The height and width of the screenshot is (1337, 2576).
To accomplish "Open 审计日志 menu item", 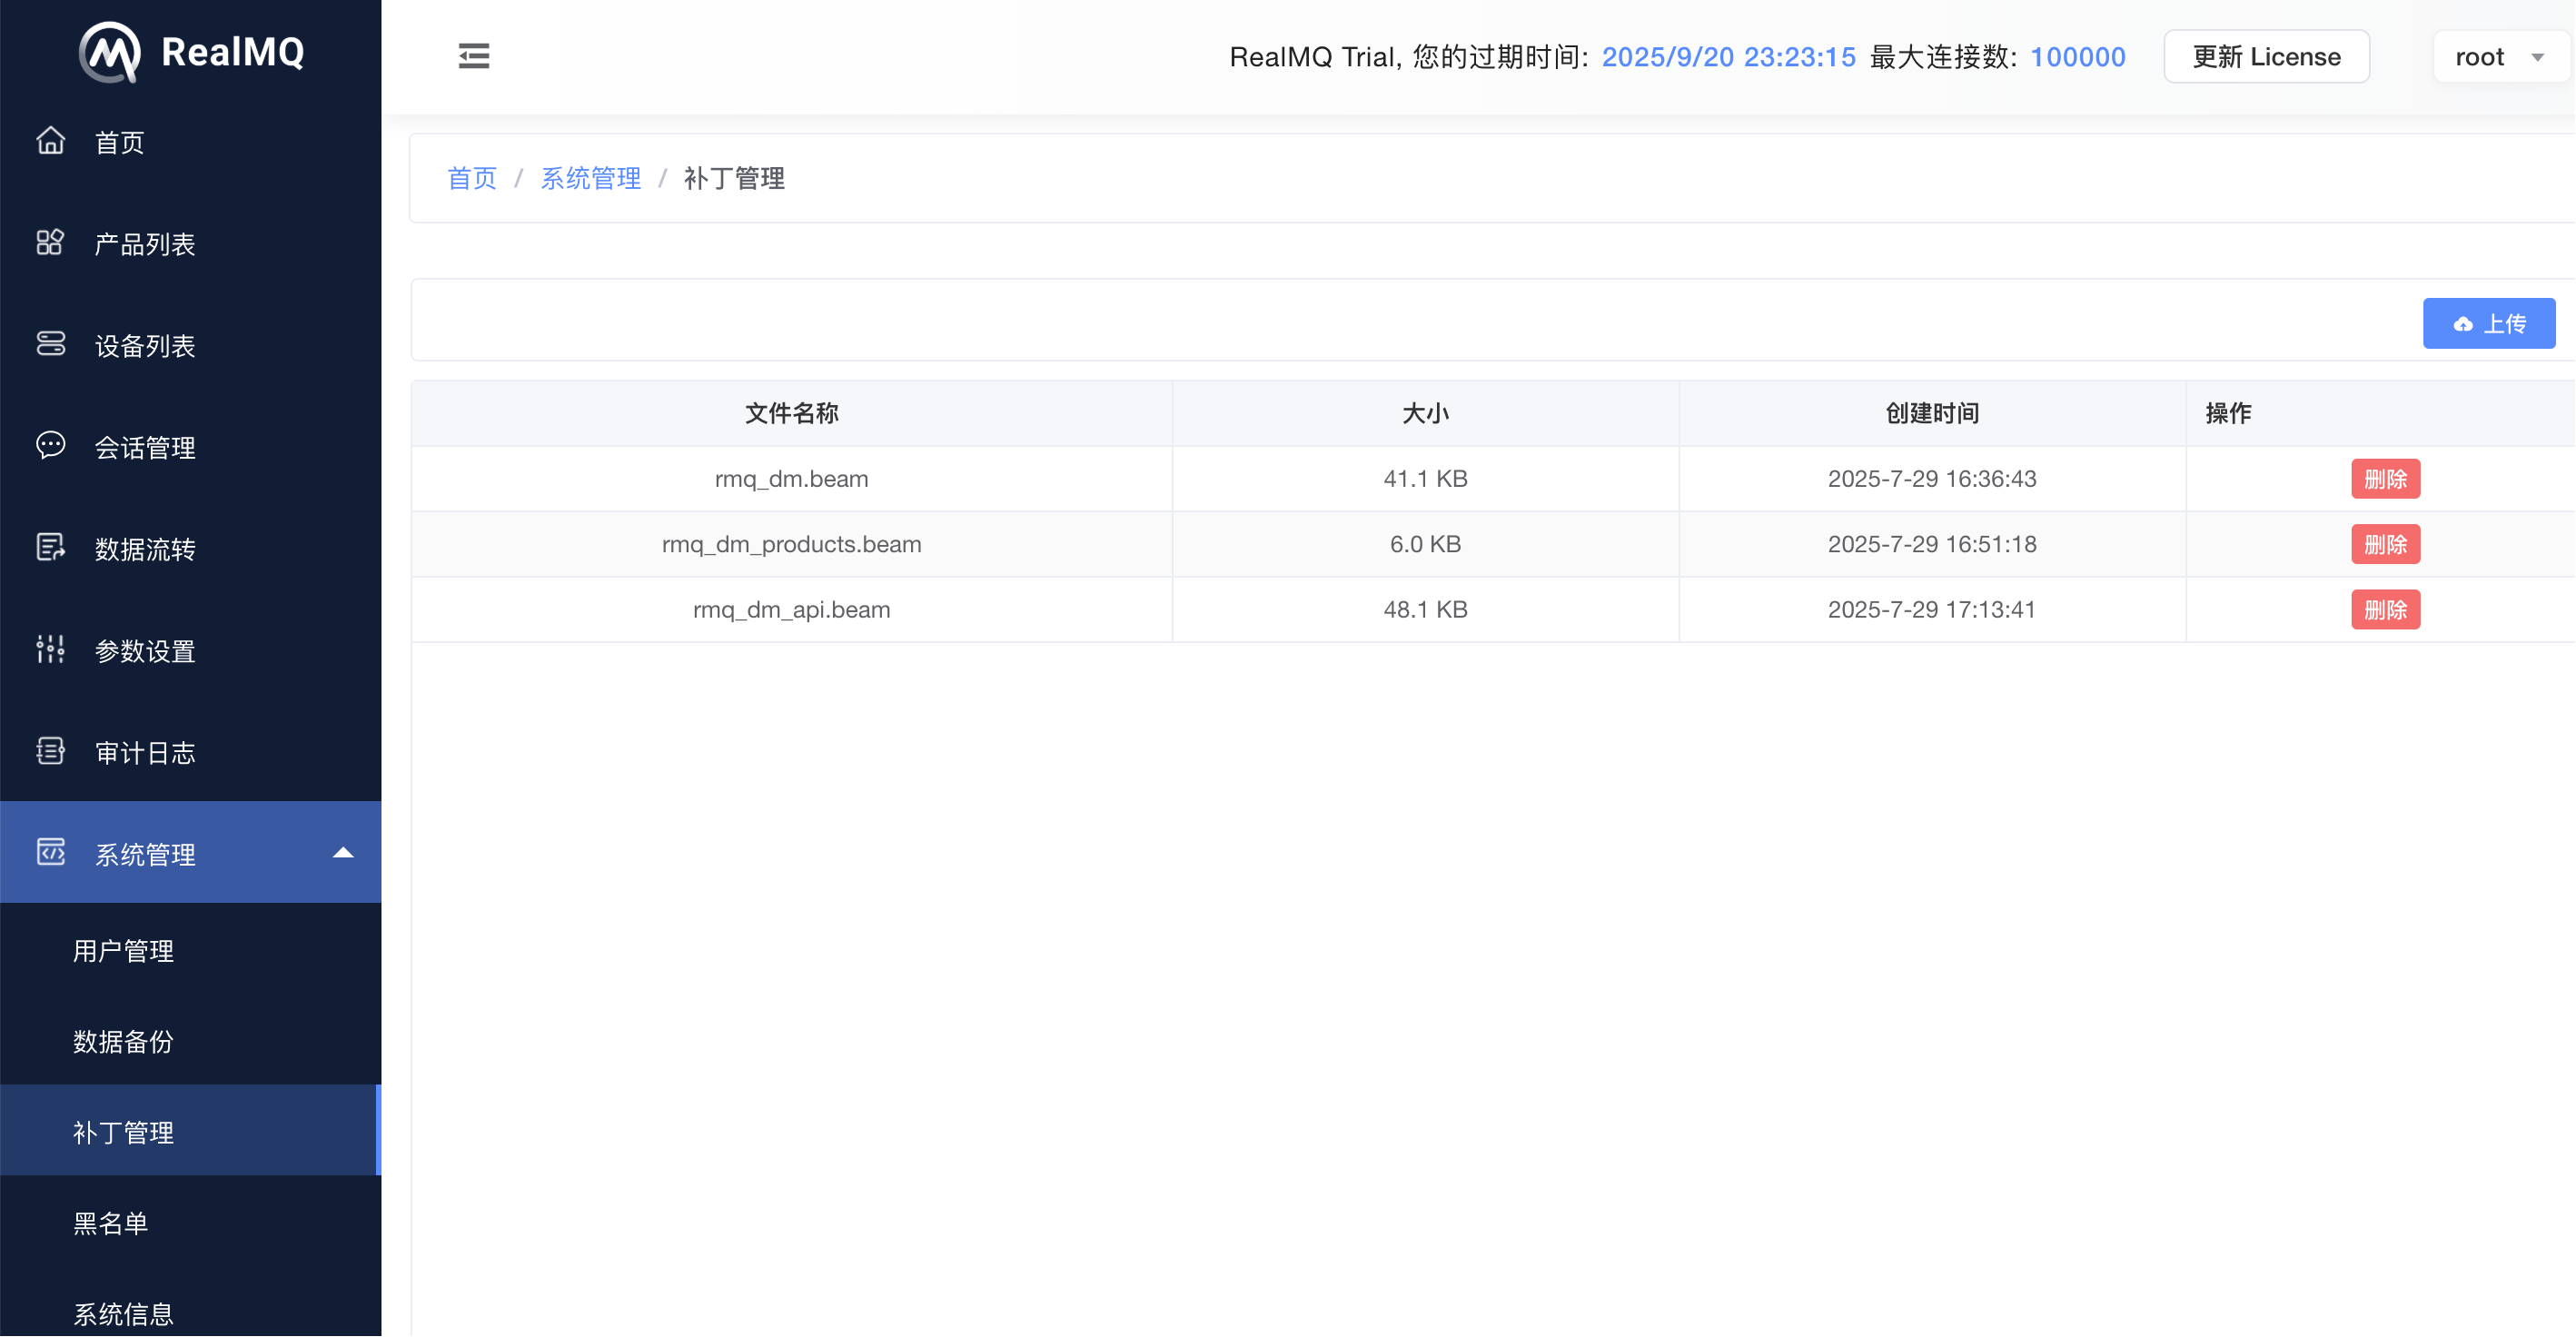I will [190, 753].
